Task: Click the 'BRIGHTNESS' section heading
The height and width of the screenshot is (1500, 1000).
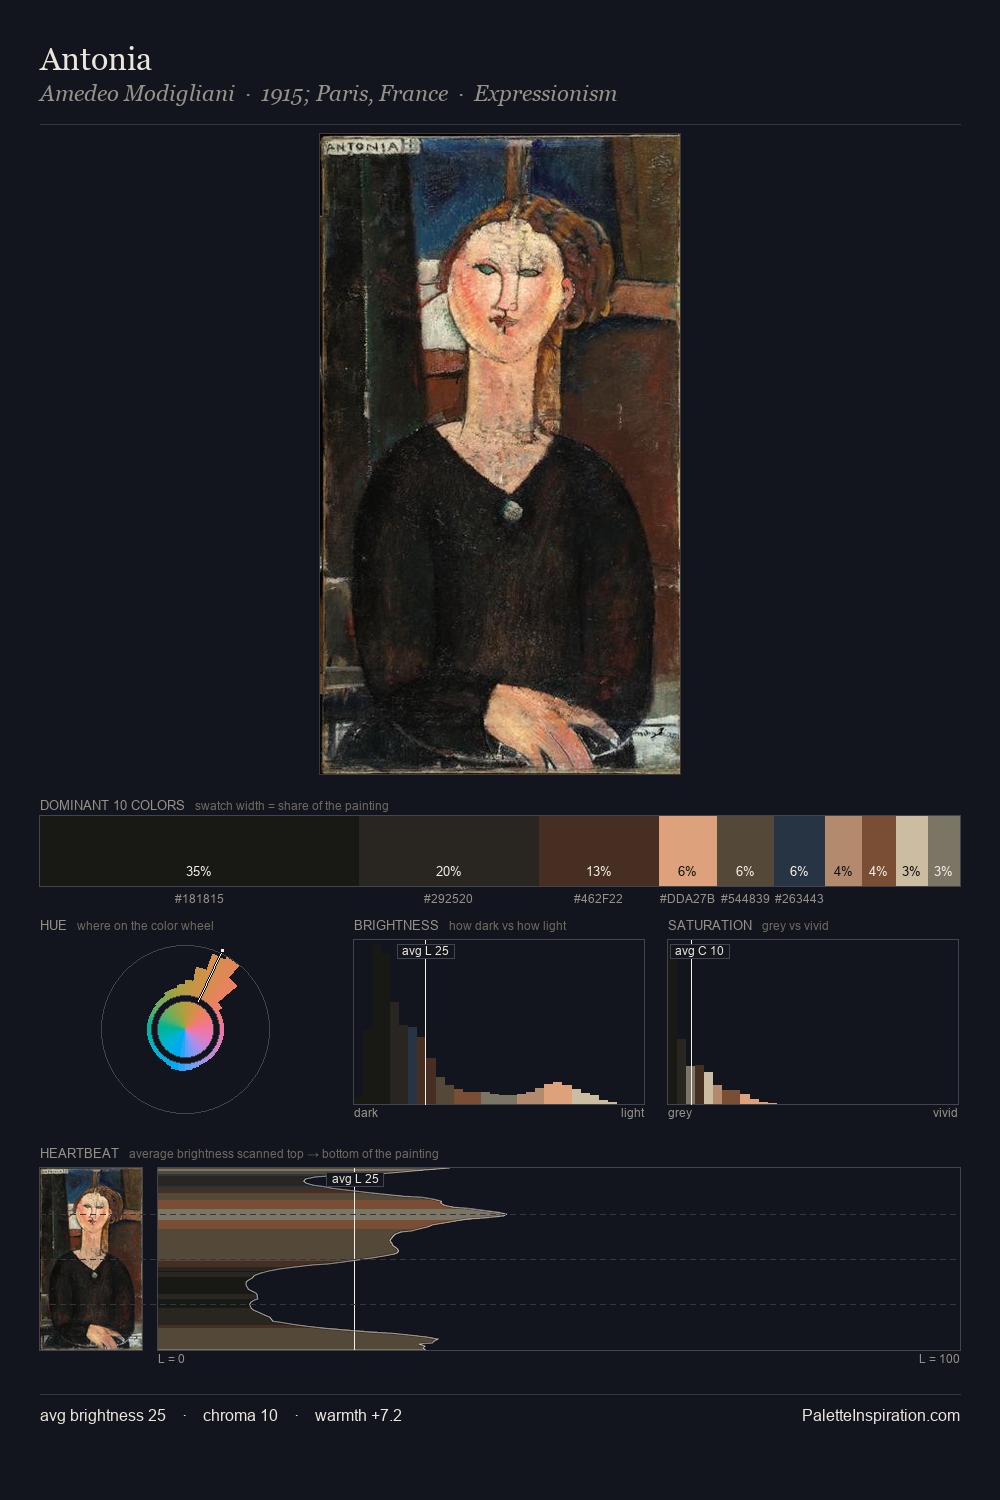Action: (396, 925)
